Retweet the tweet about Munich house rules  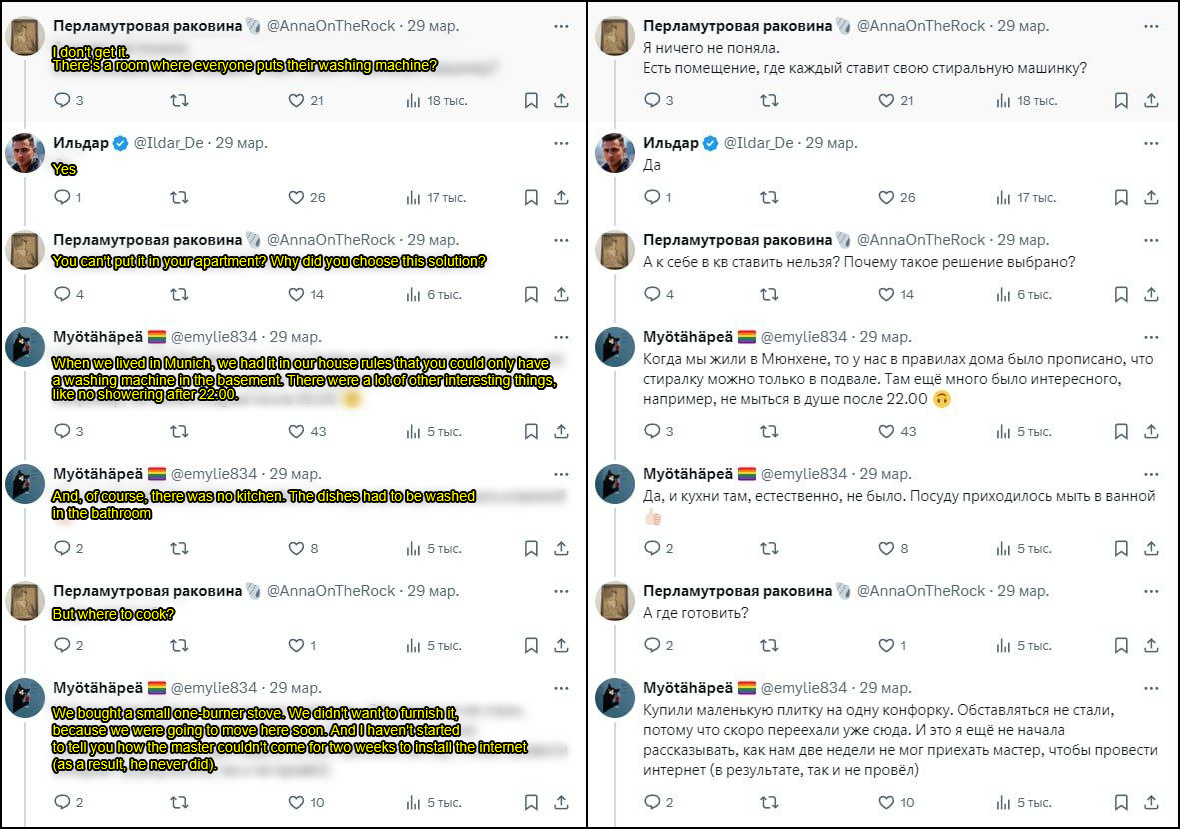point(179,432)
